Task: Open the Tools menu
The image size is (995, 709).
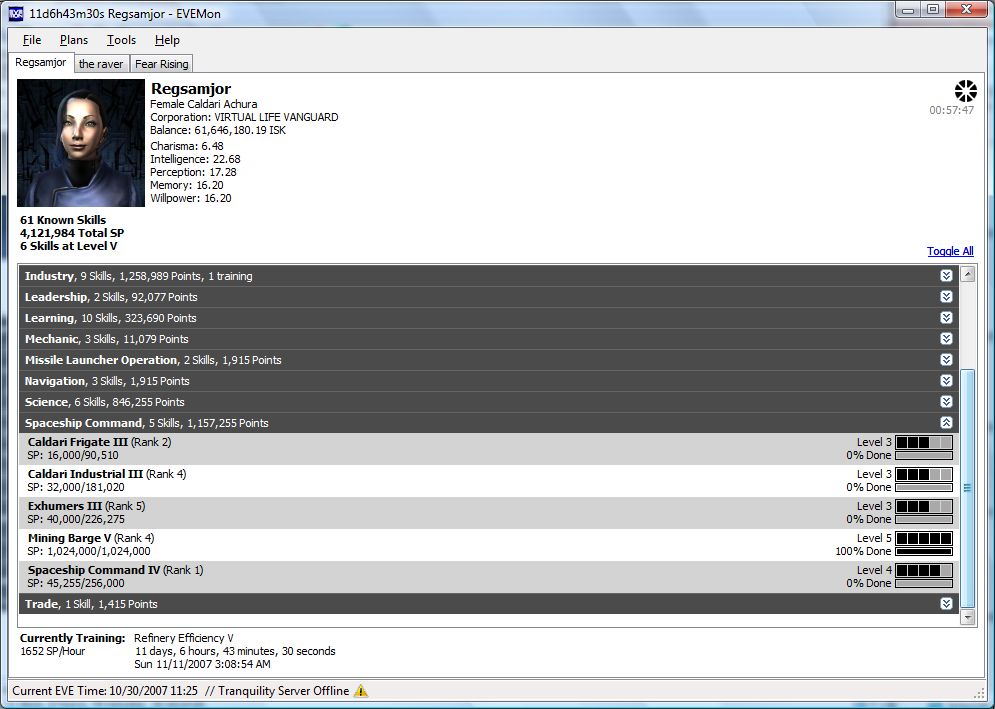Action: (x=121, y=40)
